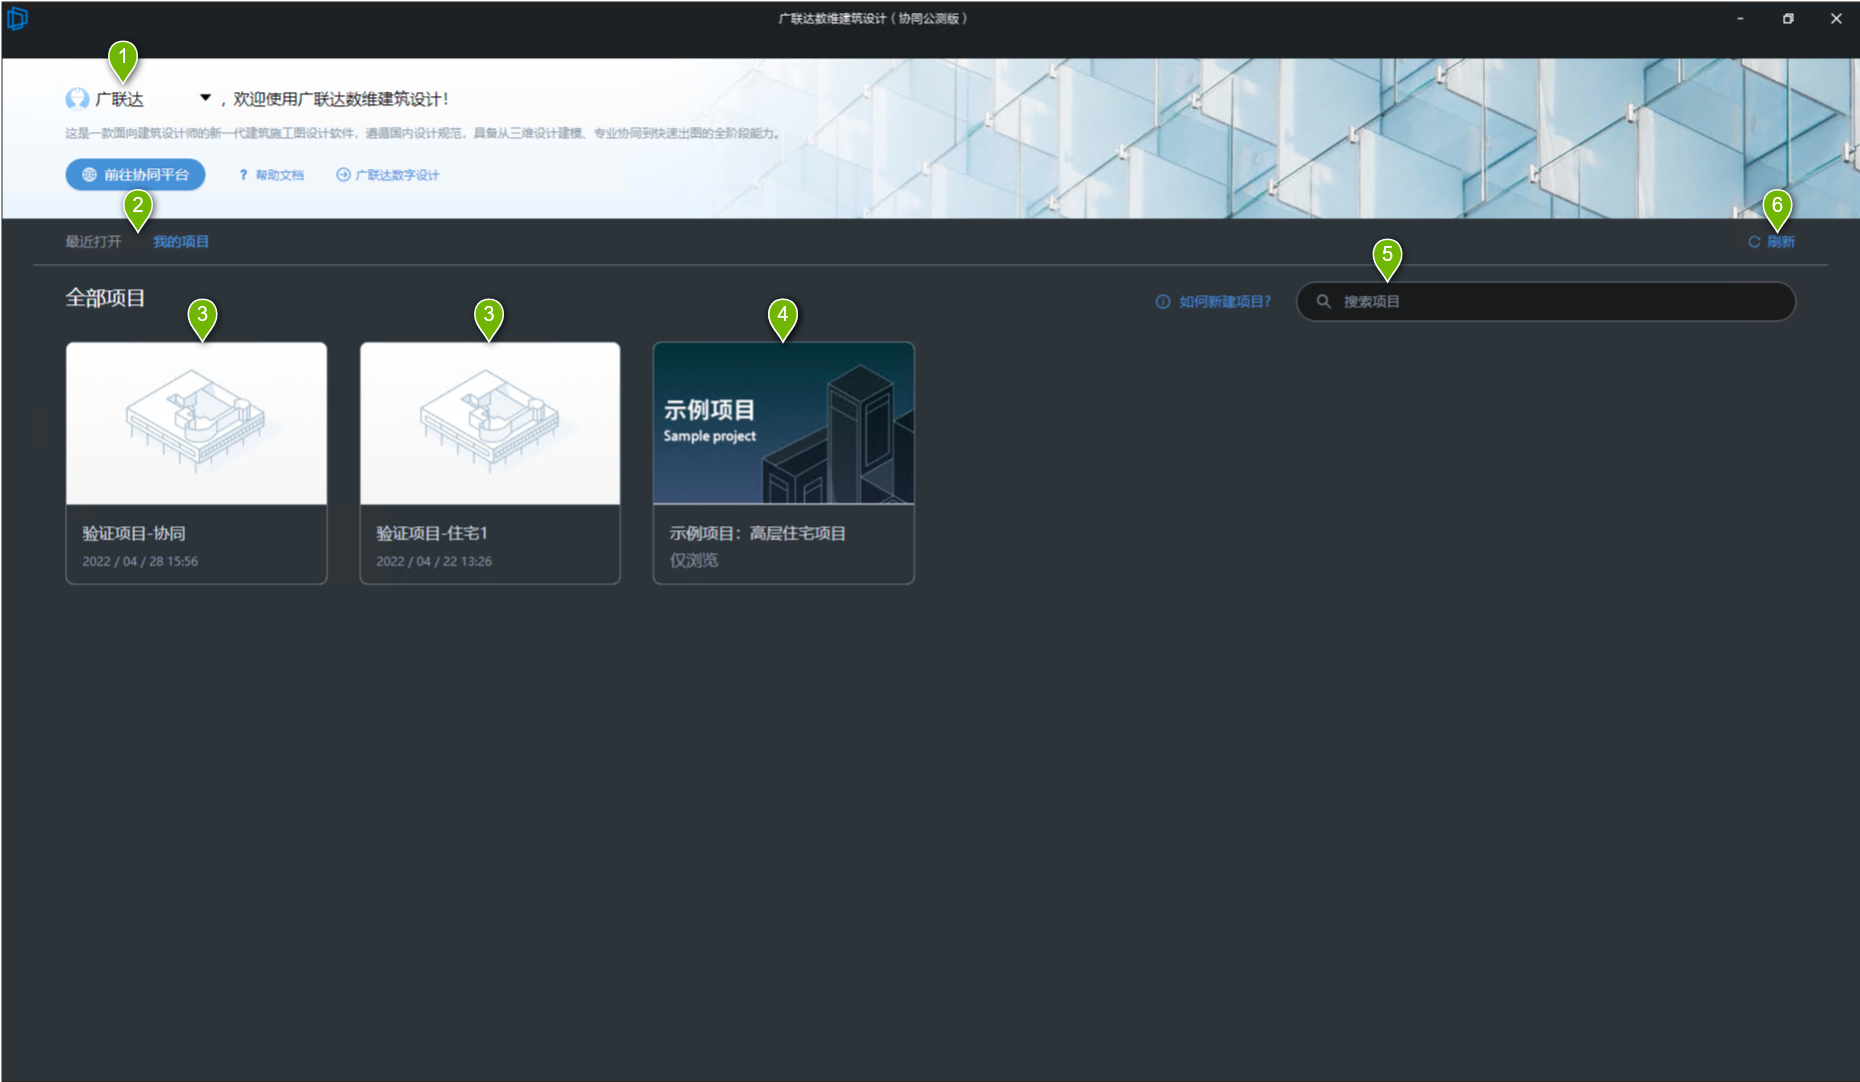Image resolution: width=1860 pixels, height=1082 pixels.
Task: Open the 验证项目-协同 project thumbnail
Action: 196,423
